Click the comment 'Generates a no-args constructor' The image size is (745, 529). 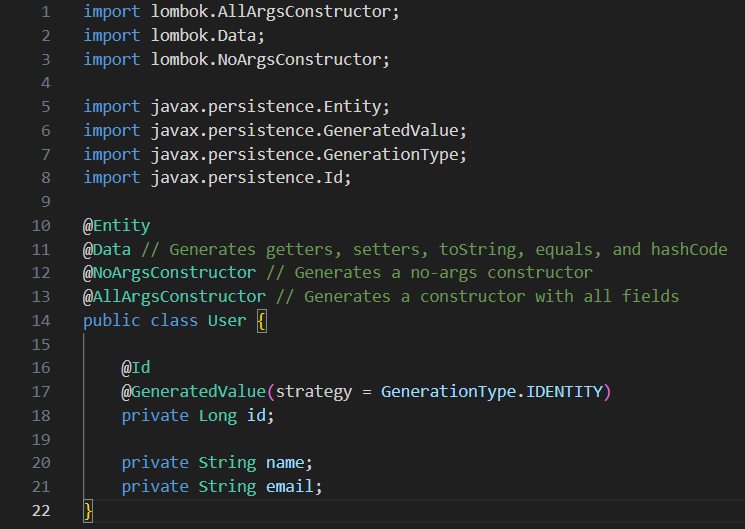pyautogui.click(x=444, y=273)
